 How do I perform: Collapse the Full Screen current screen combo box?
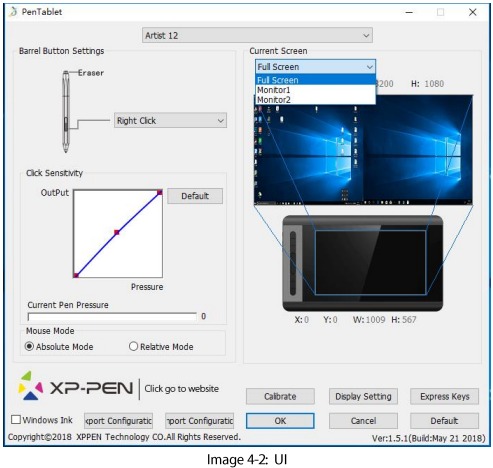click(x=315, y=67)
